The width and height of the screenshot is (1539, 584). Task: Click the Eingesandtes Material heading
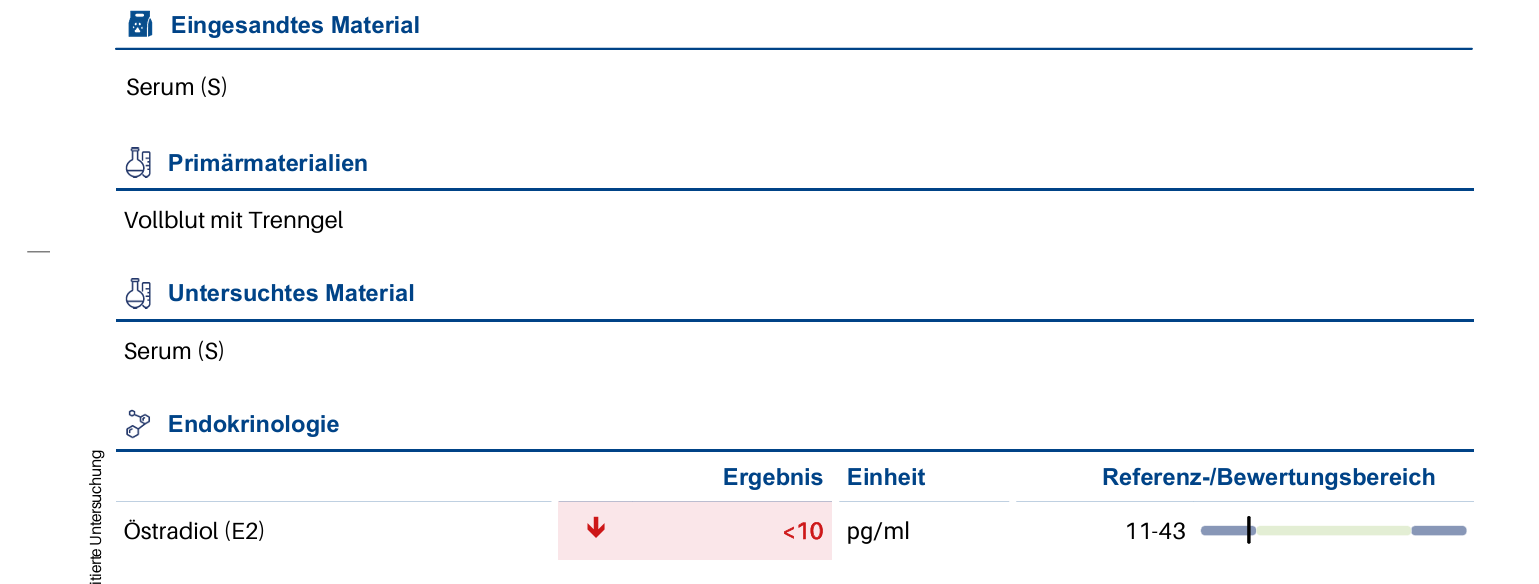[x=295, y=25]
